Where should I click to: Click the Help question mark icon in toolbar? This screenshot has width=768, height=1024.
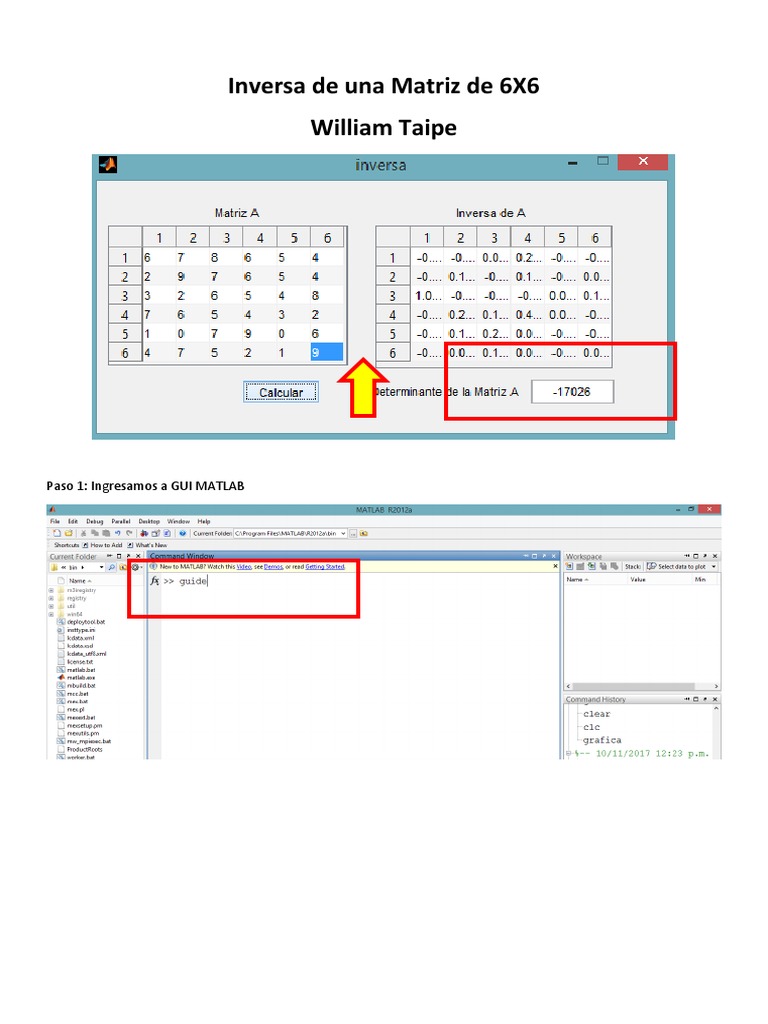click(182, 534)
